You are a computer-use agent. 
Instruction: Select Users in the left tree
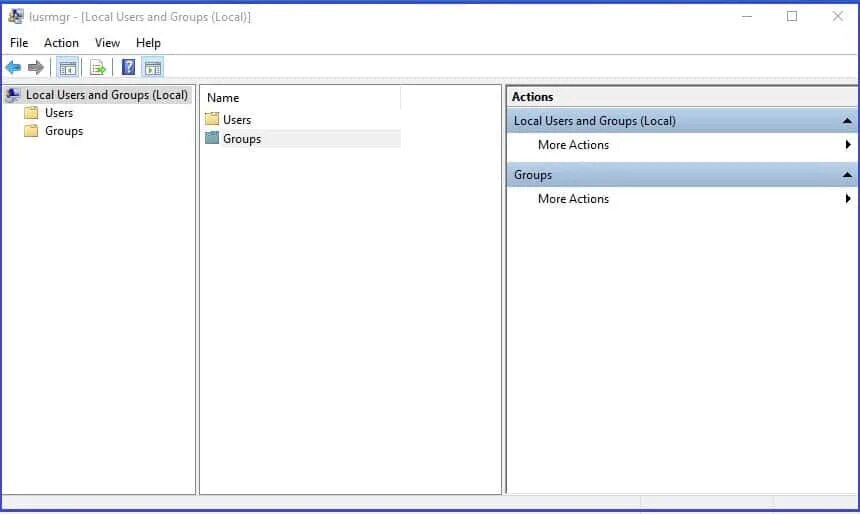pos(59,113)
